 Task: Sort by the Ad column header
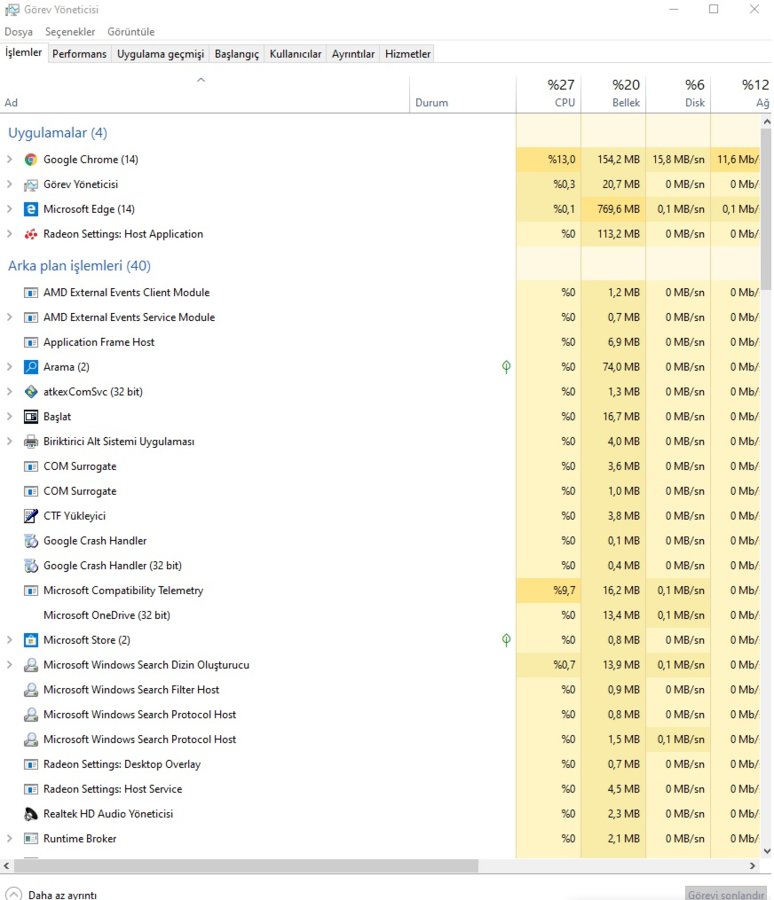pos(204,94)
